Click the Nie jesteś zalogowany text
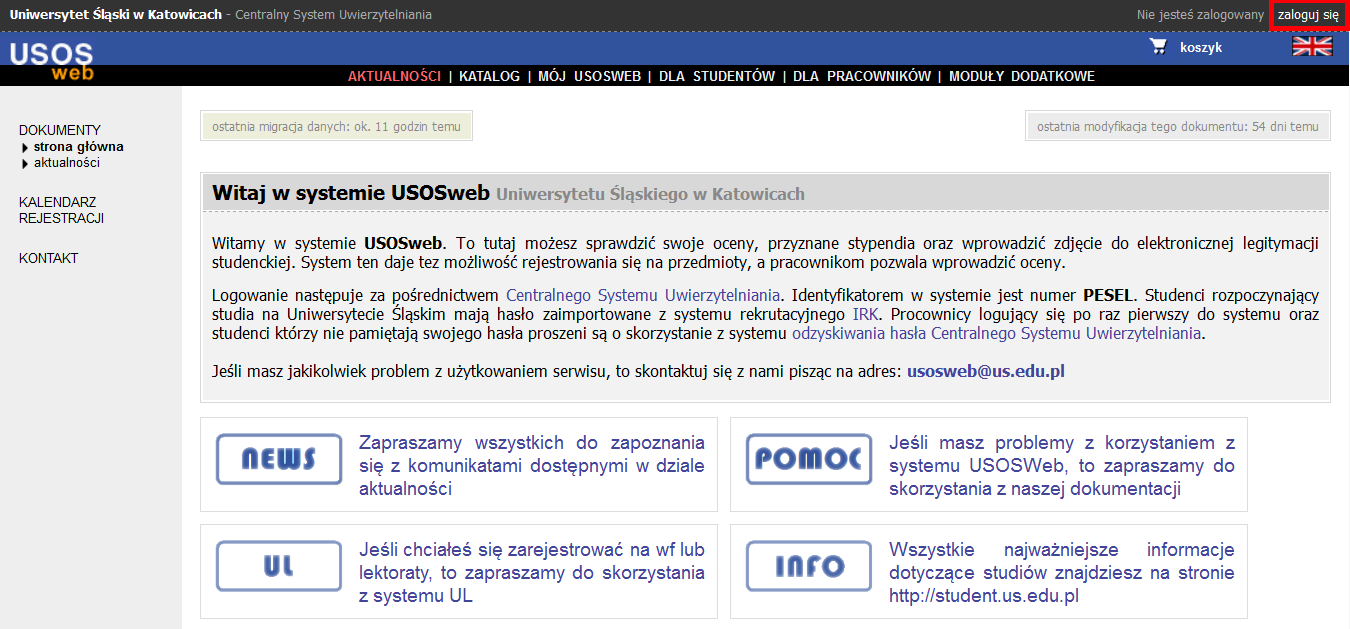Screen dimensions: 1350x629 (1200, 15)
